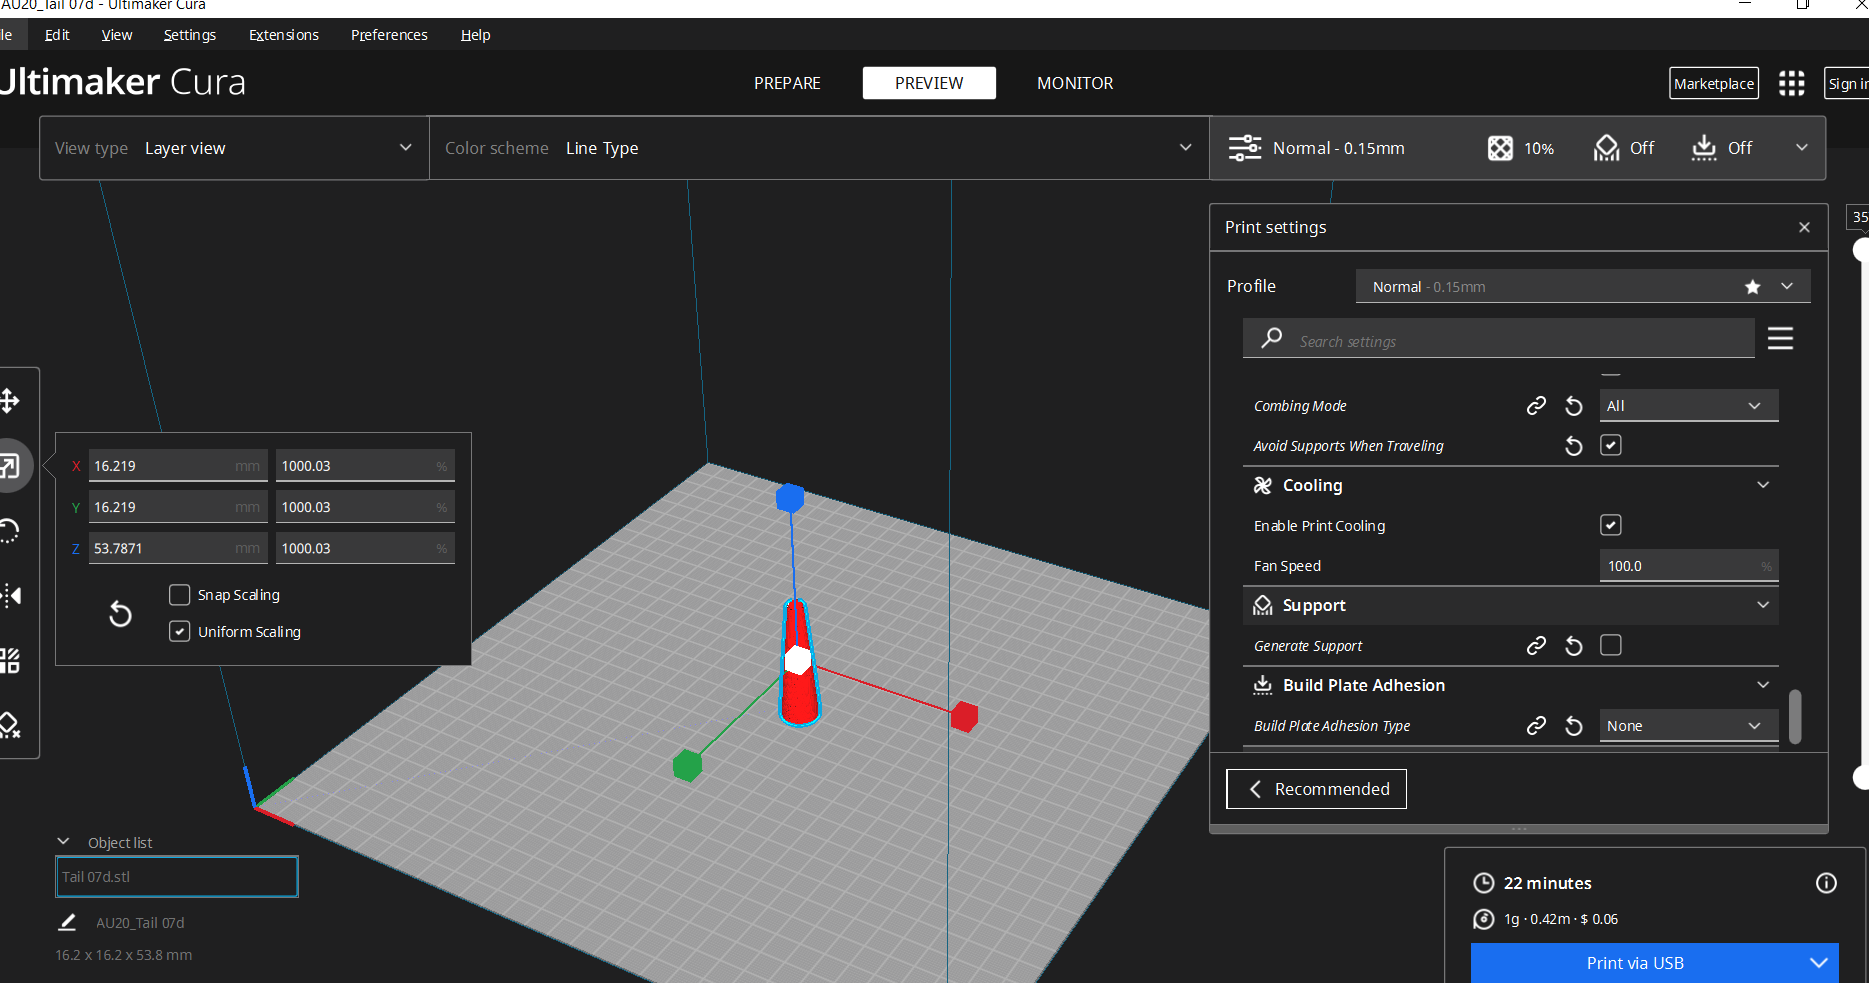
Task: Open the Help menu
Action: [x=475, y=35]
